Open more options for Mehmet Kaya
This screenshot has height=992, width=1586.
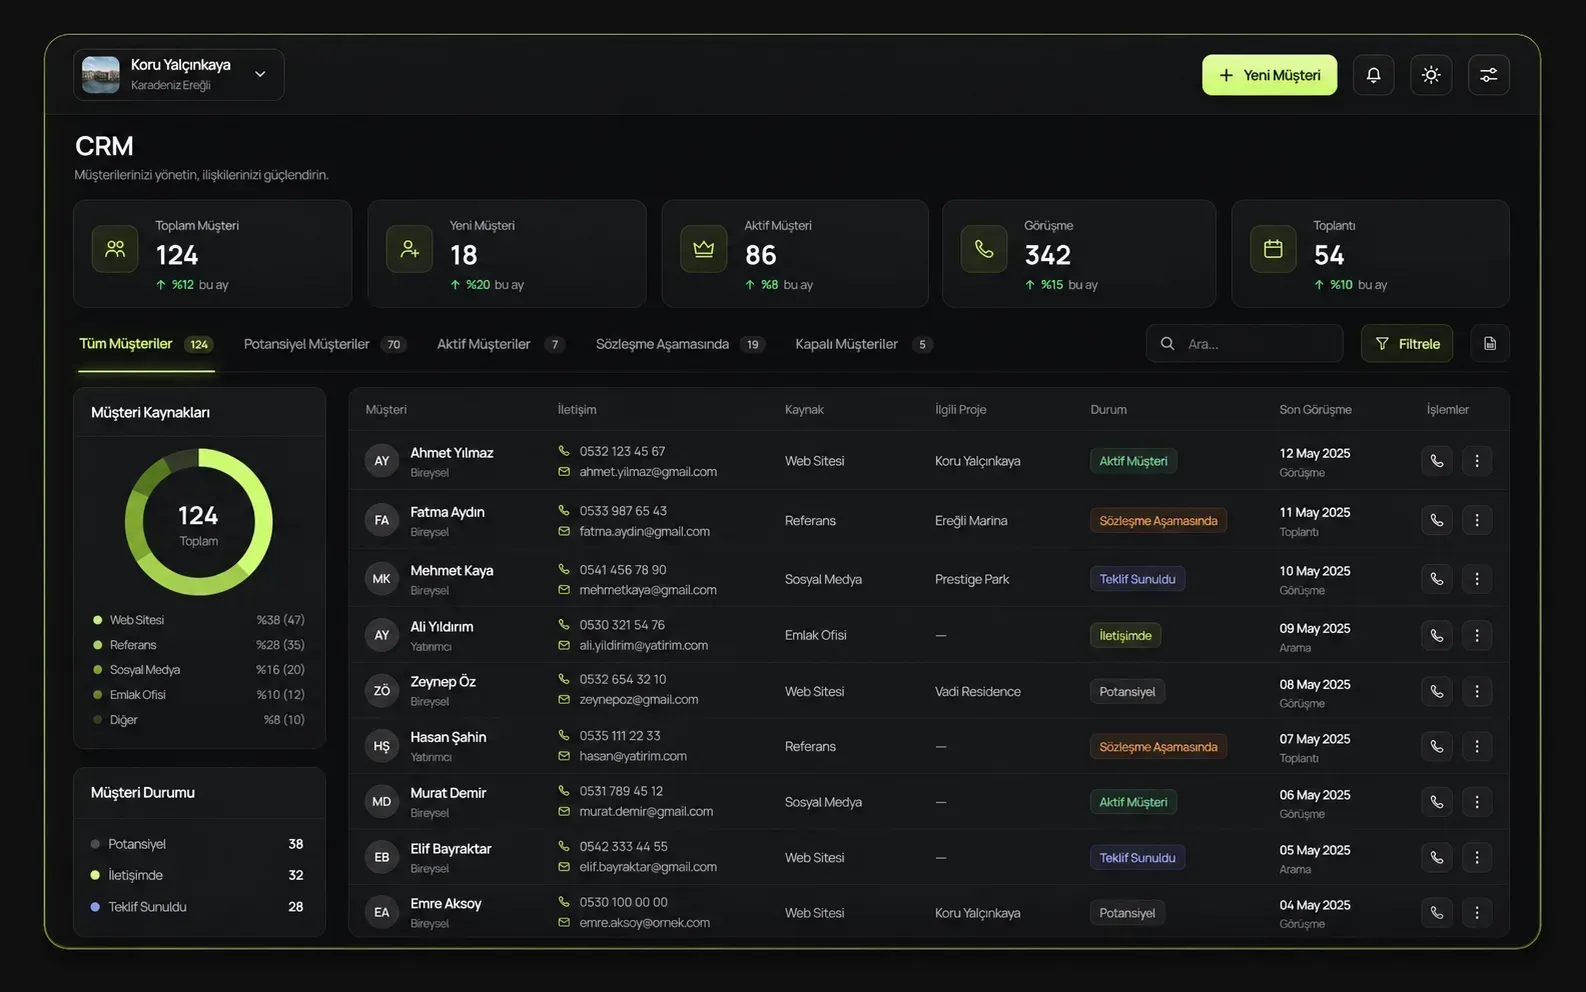(x=1477, y=579)
